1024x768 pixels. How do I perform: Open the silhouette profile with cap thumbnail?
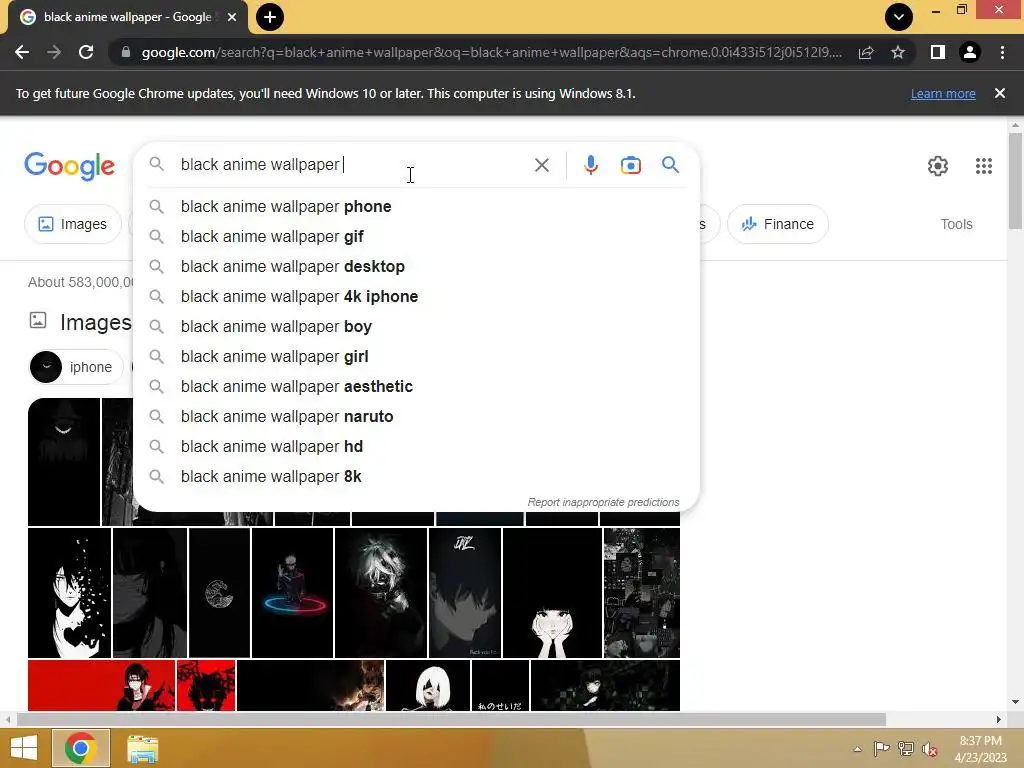(465, 593)
